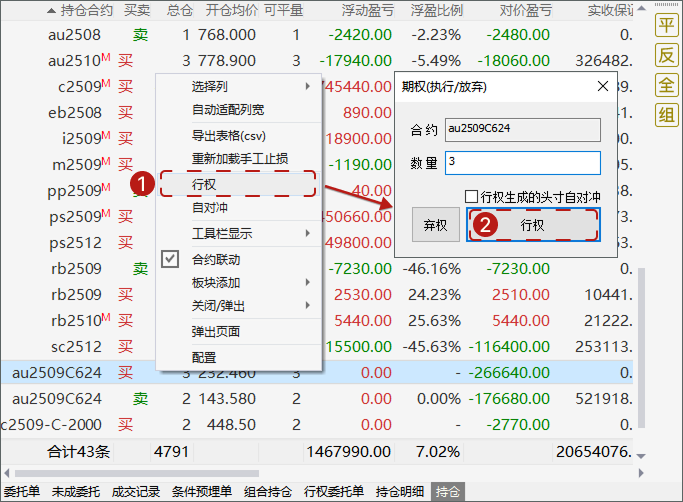Close the 期权(执行/放弃) dialog
The width and height of the screenshot is (683, 502).
(603, 87)
